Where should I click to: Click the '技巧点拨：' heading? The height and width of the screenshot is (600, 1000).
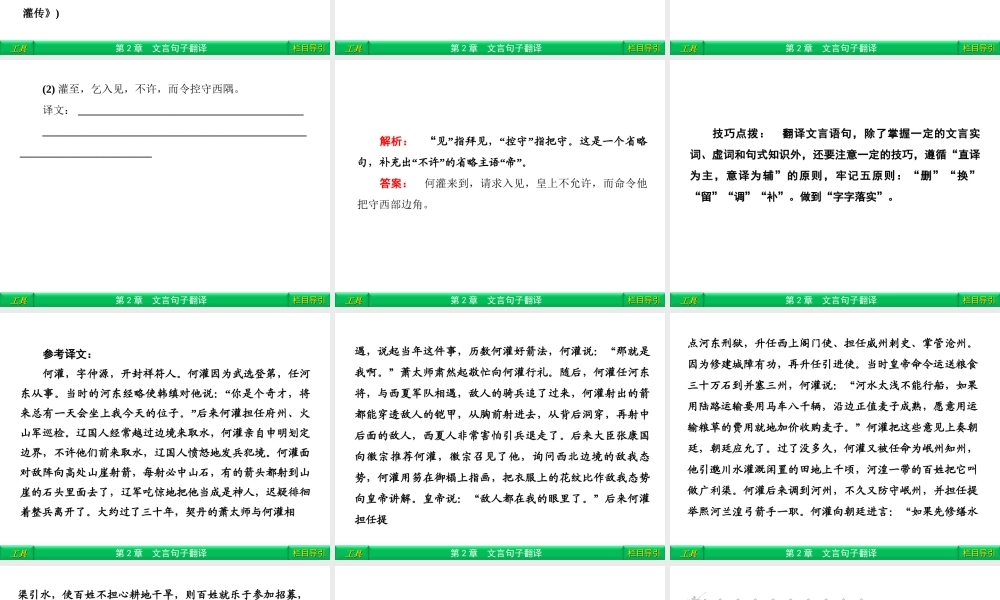pyautogui.click(x=737, y=133)
